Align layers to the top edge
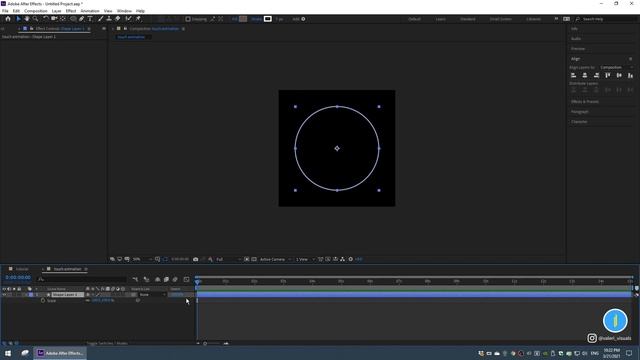Viewport: 640px width, 360px height. tap(608, 75)
